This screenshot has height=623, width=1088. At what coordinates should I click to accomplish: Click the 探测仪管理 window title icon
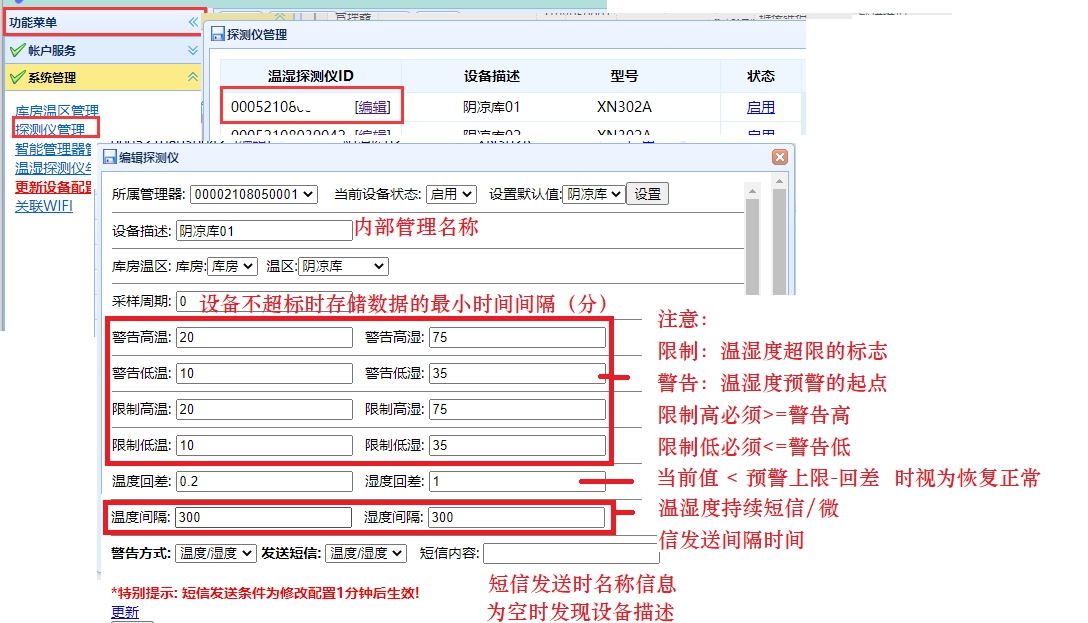pyautogui.click(x=218, y=34)
